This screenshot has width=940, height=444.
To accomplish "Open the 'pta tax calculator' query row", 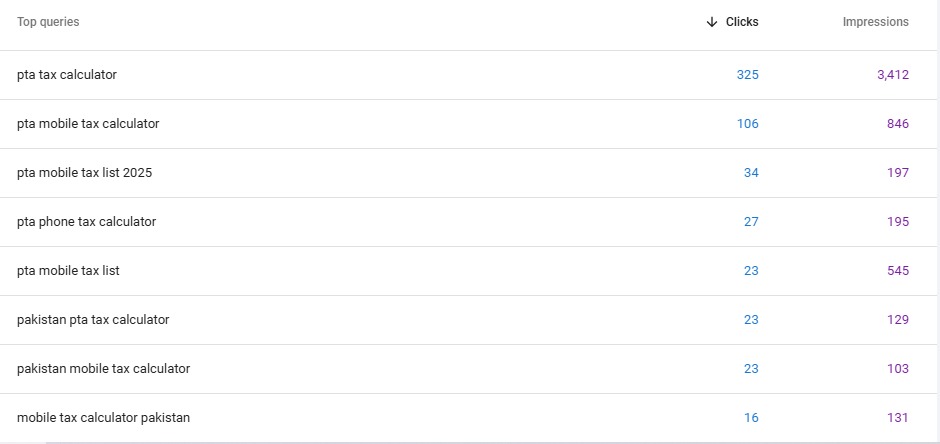I will click(67, 75).
